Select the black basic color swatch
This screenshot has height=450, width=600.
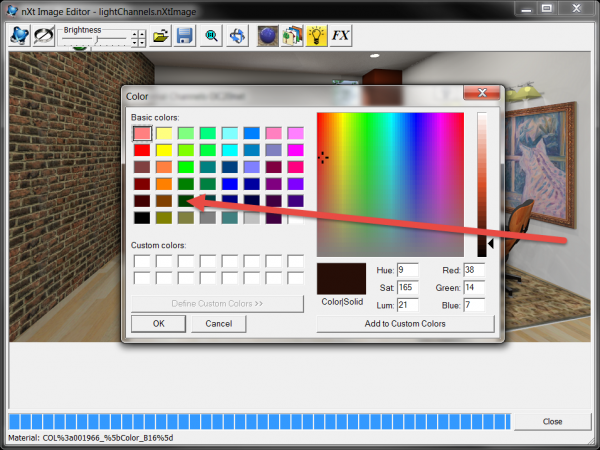click(x=142, y=218)
